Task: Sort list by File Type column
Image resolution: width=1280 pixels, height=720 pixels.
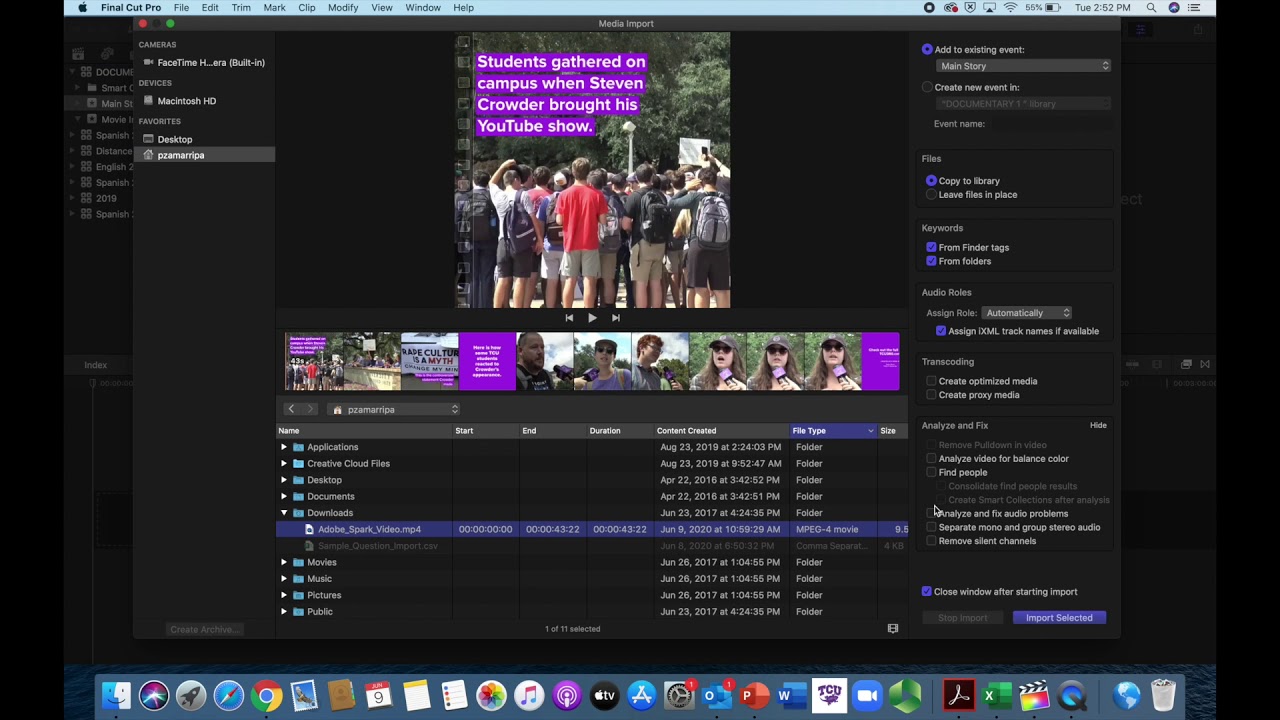Action: (x=832, y=431)
